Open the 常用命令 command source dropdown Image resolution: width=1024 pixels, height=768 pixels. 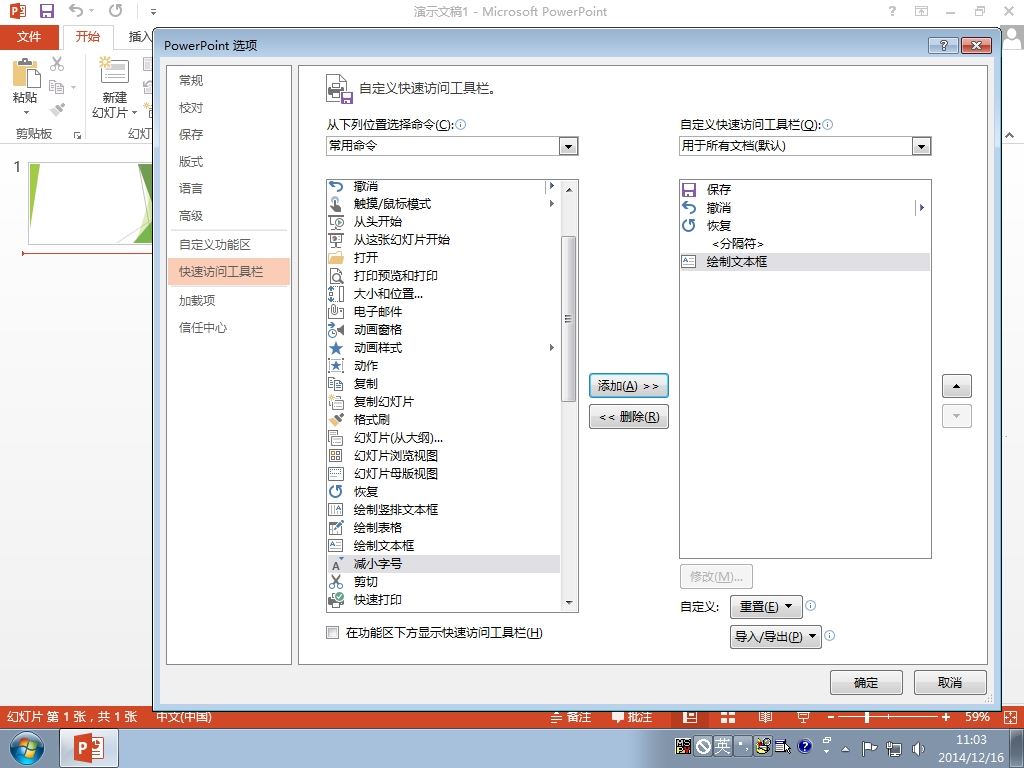[568, 146]
